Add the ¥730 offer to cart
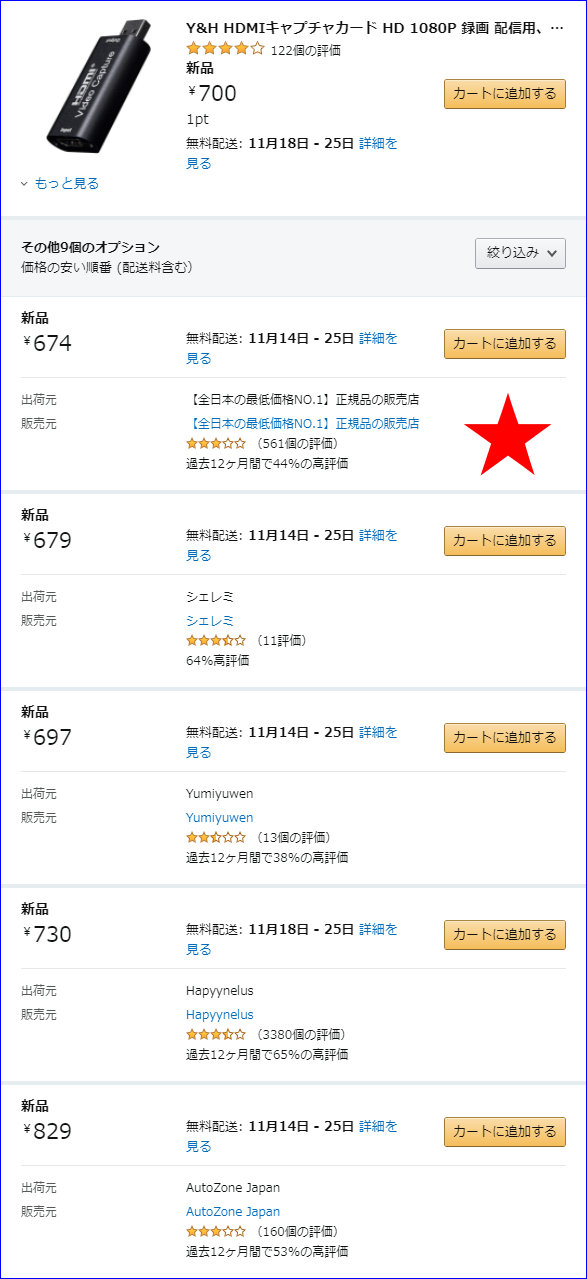The width and height of the screenshot is (587, 1279). tap(505, 935)
